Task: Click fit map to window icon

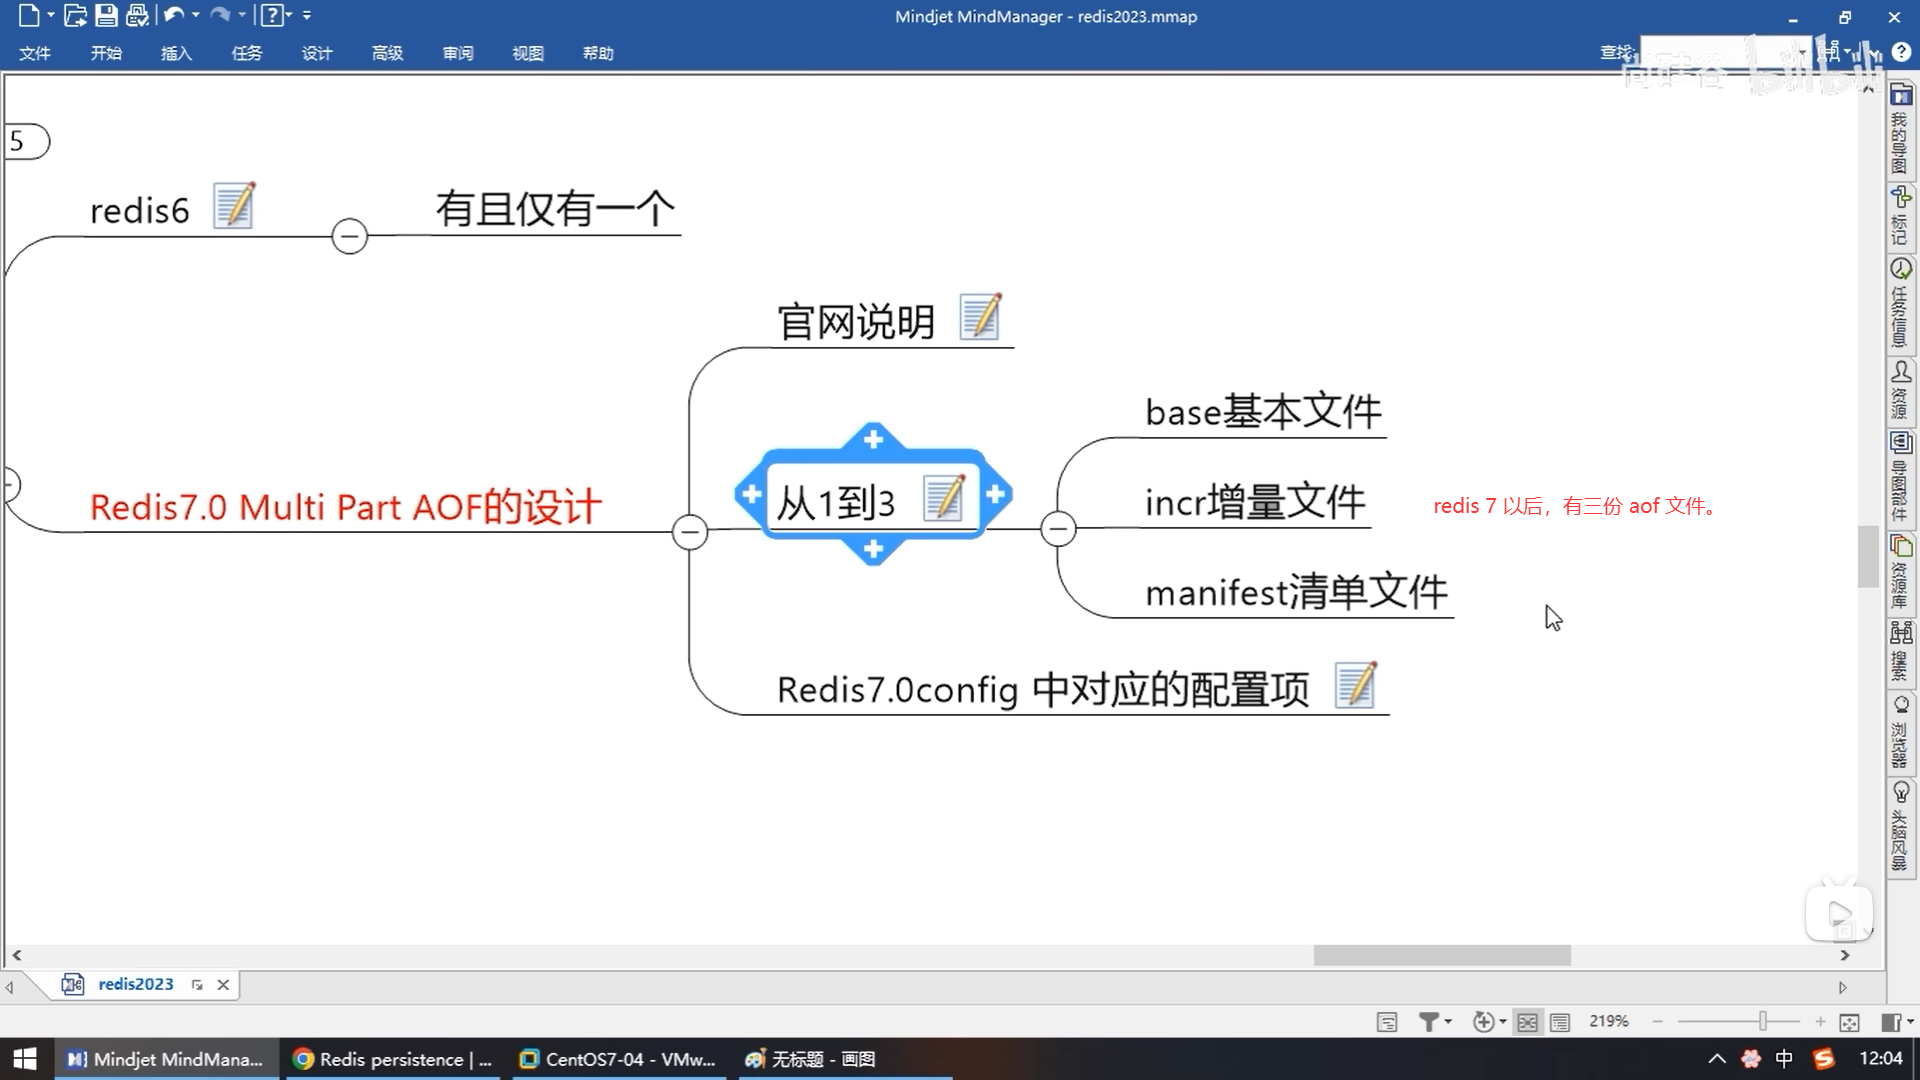Action: [1849, 1021]
